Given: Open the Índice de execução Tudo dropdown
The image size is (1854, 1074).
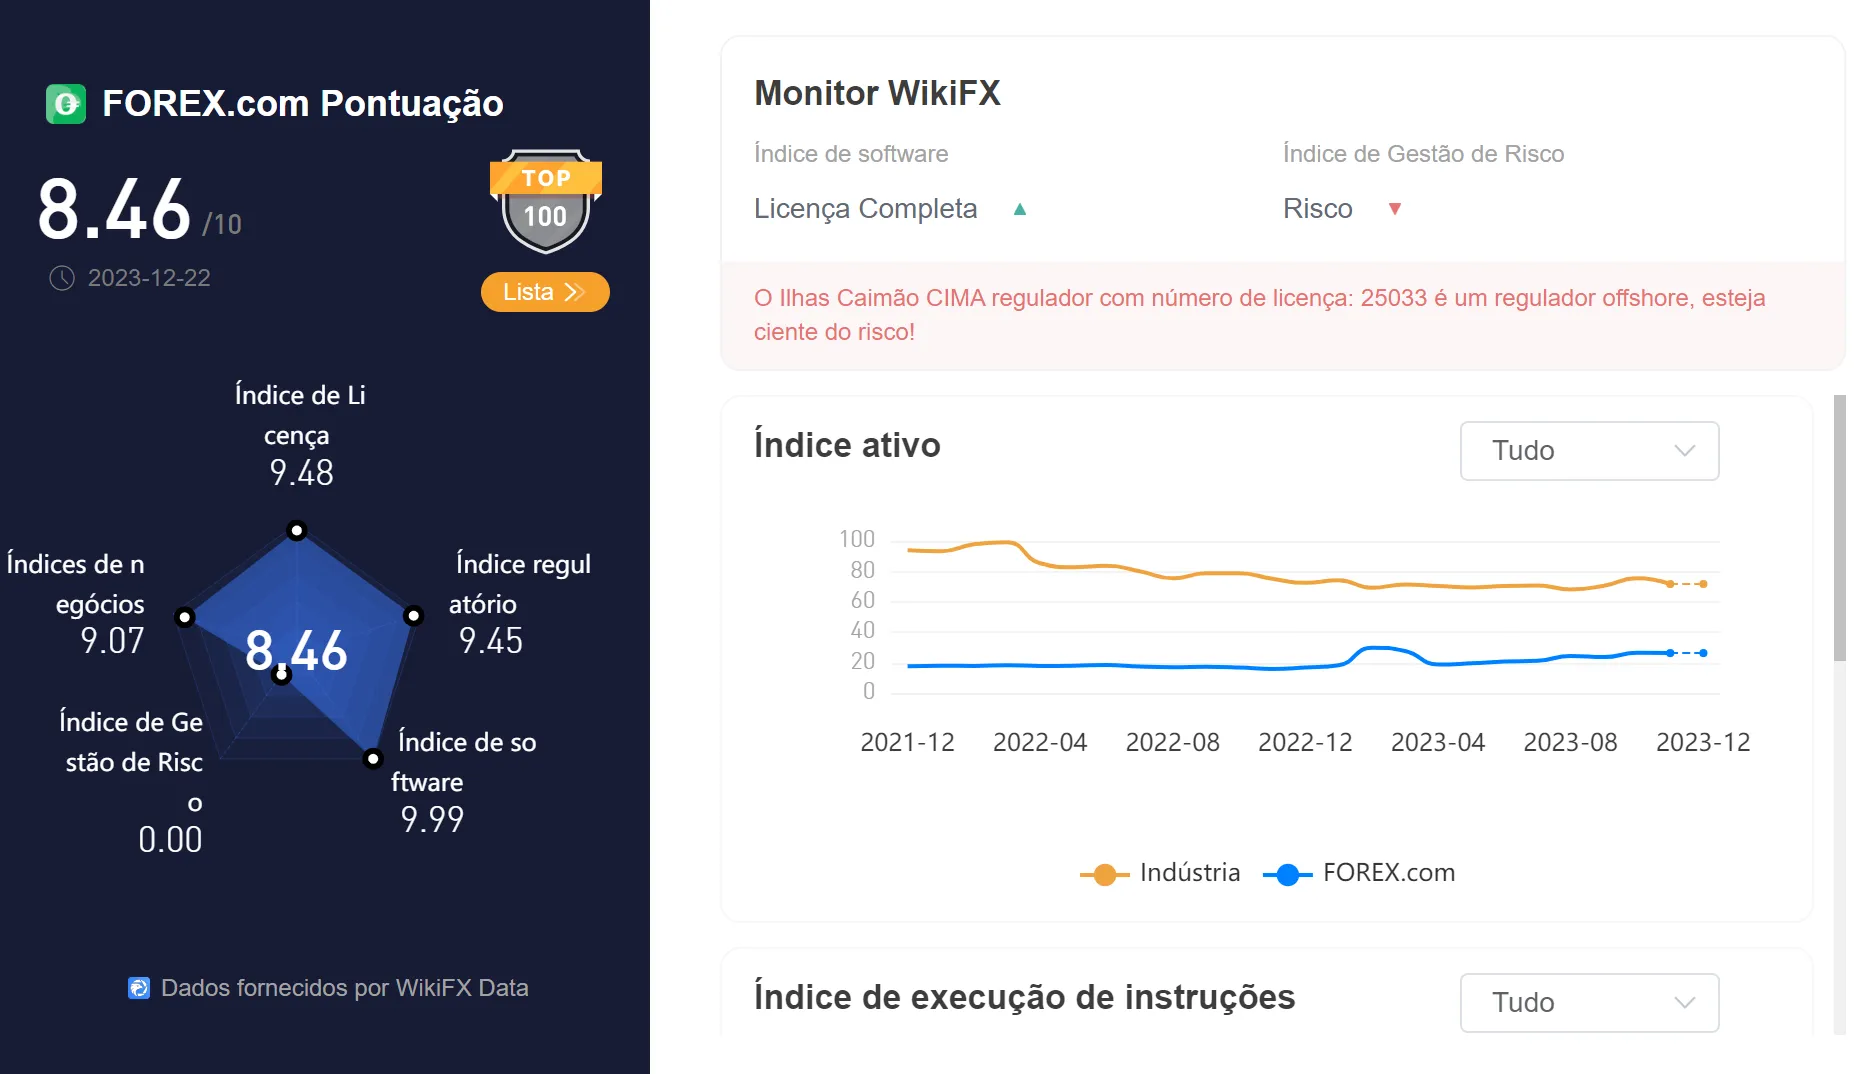Looking at the screenshot, I should point(1589,1003).
